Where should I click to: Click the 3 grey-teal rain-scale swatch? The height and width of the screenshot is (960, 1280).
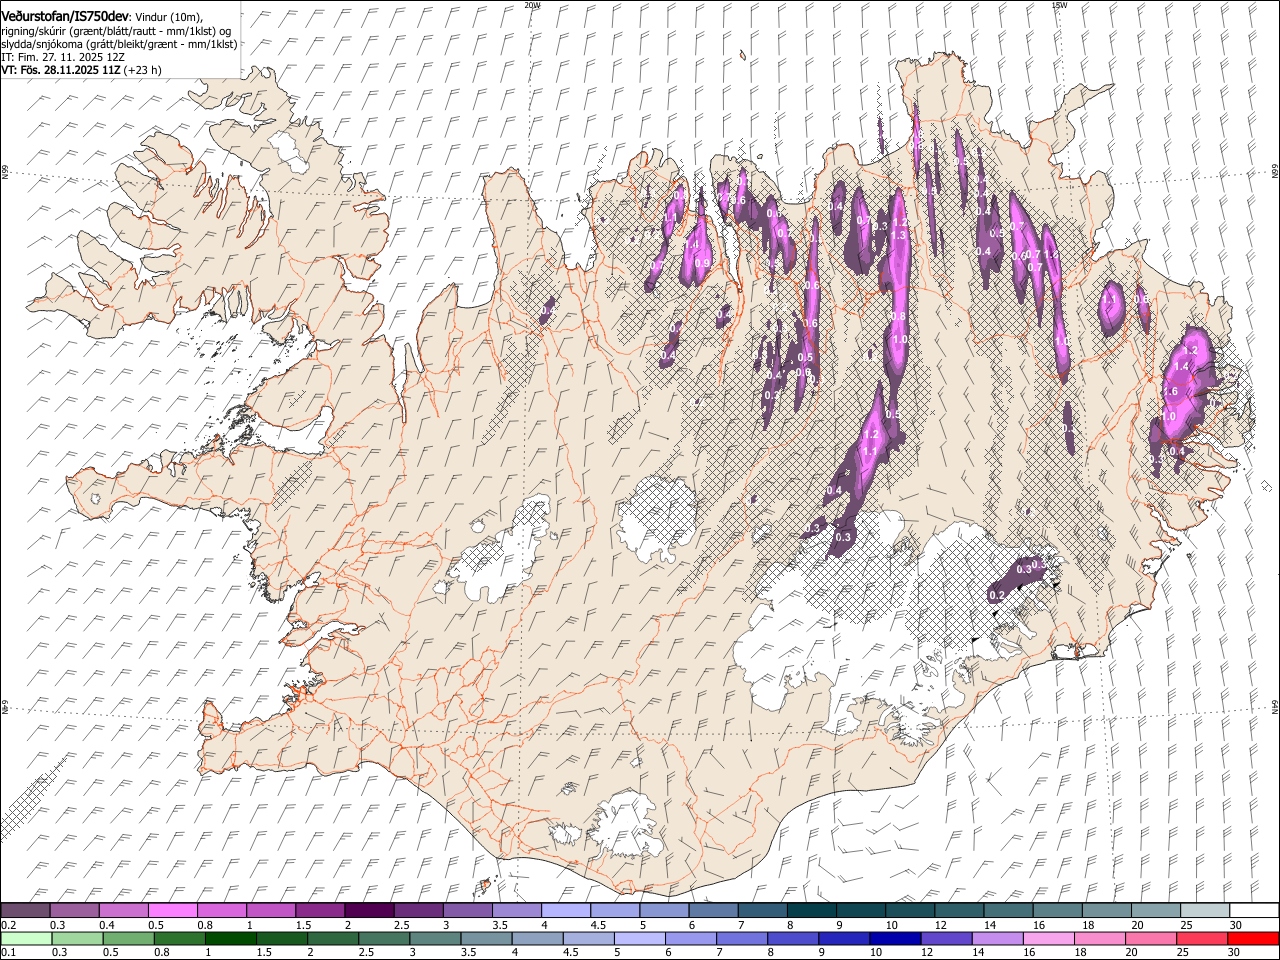click(435, 938)
